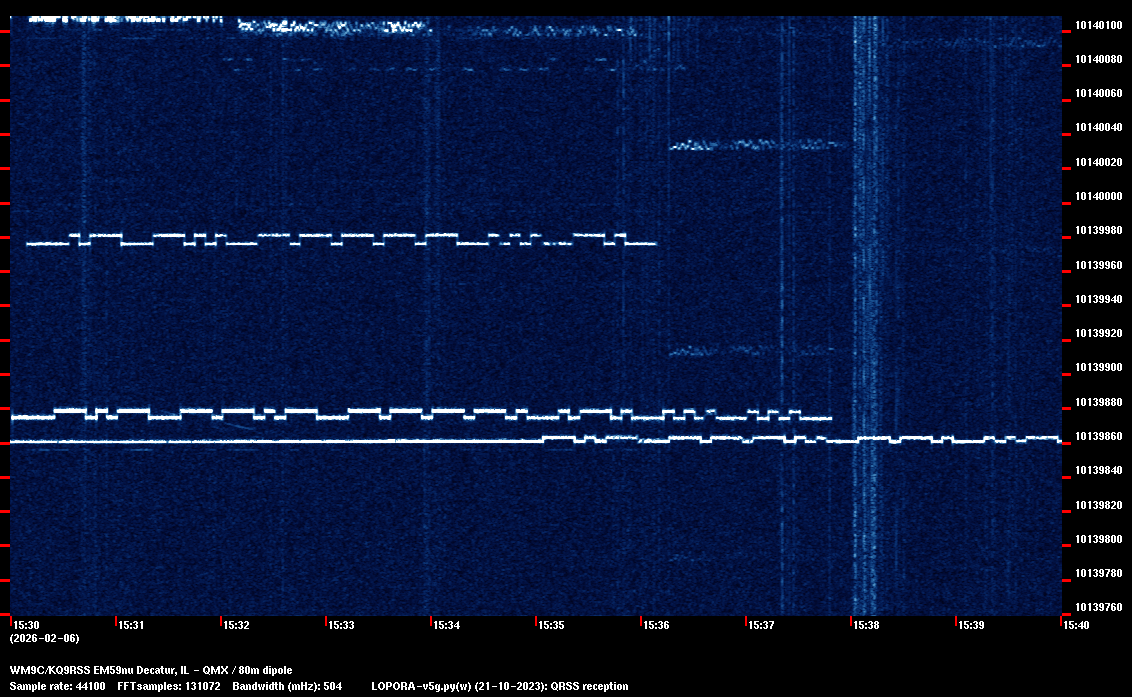Click the 15:38 time axis label
Image resolution: width=1132 pixels, height=697 pixels.
[x=866, y=625]
